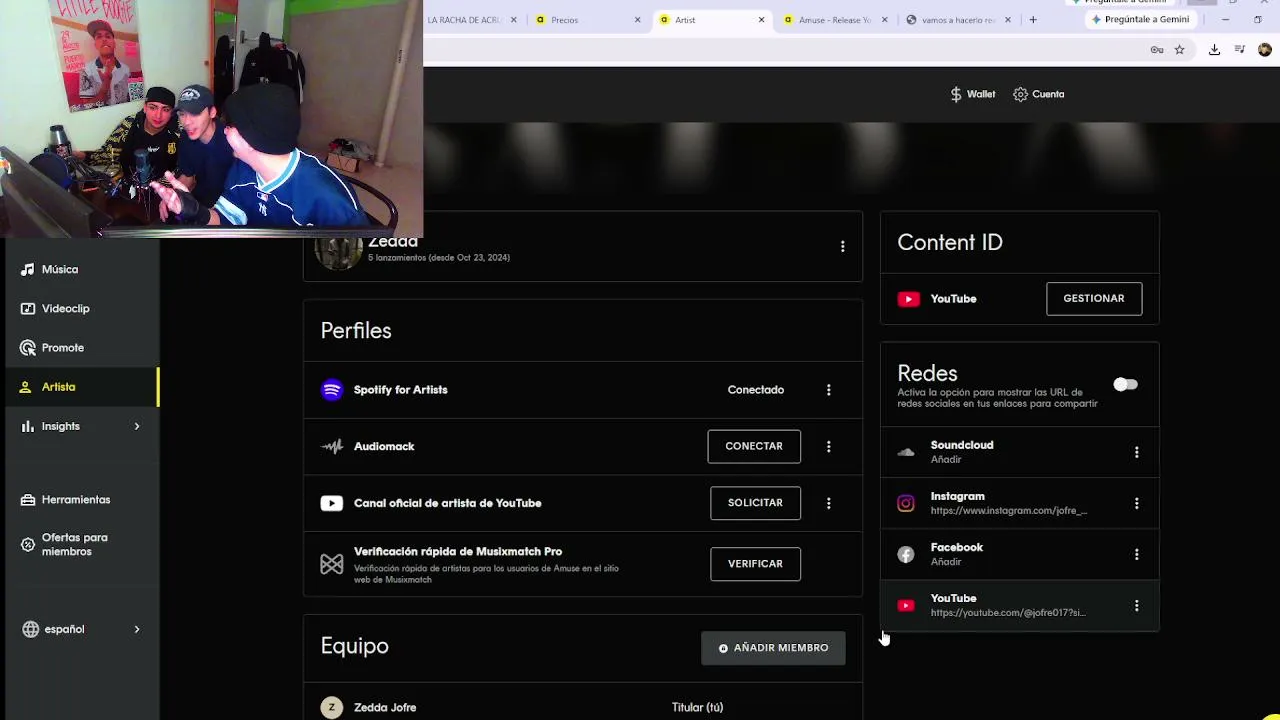Close the Precios browser tab
This screenshot has height=720, width=1280.
(x=638, y=20)
